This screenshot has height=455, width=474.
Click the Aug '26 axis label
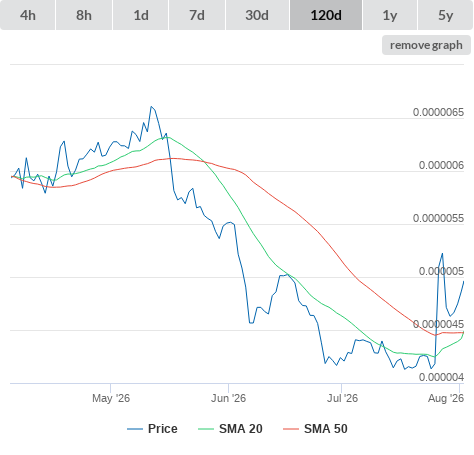click(446, 398)
